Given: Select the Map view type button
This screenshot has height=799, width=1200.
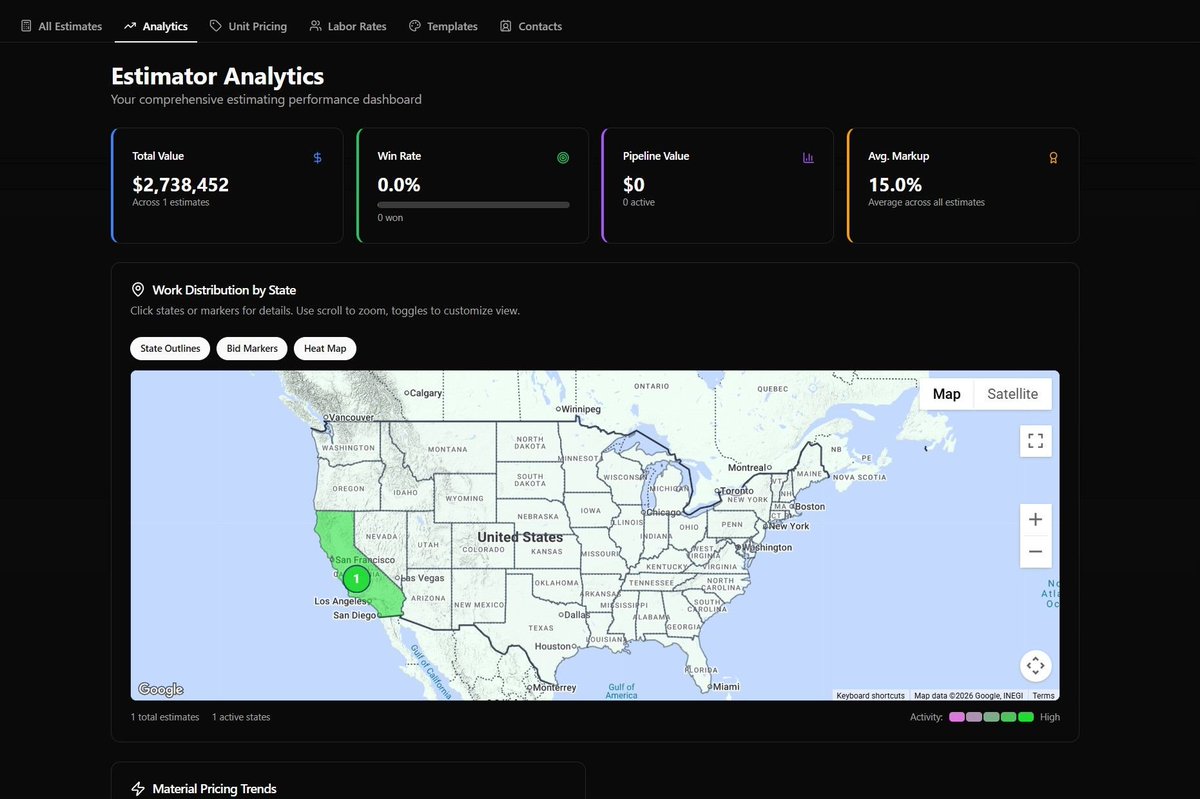Looking at the screenshot, I should tap(946, 394).
